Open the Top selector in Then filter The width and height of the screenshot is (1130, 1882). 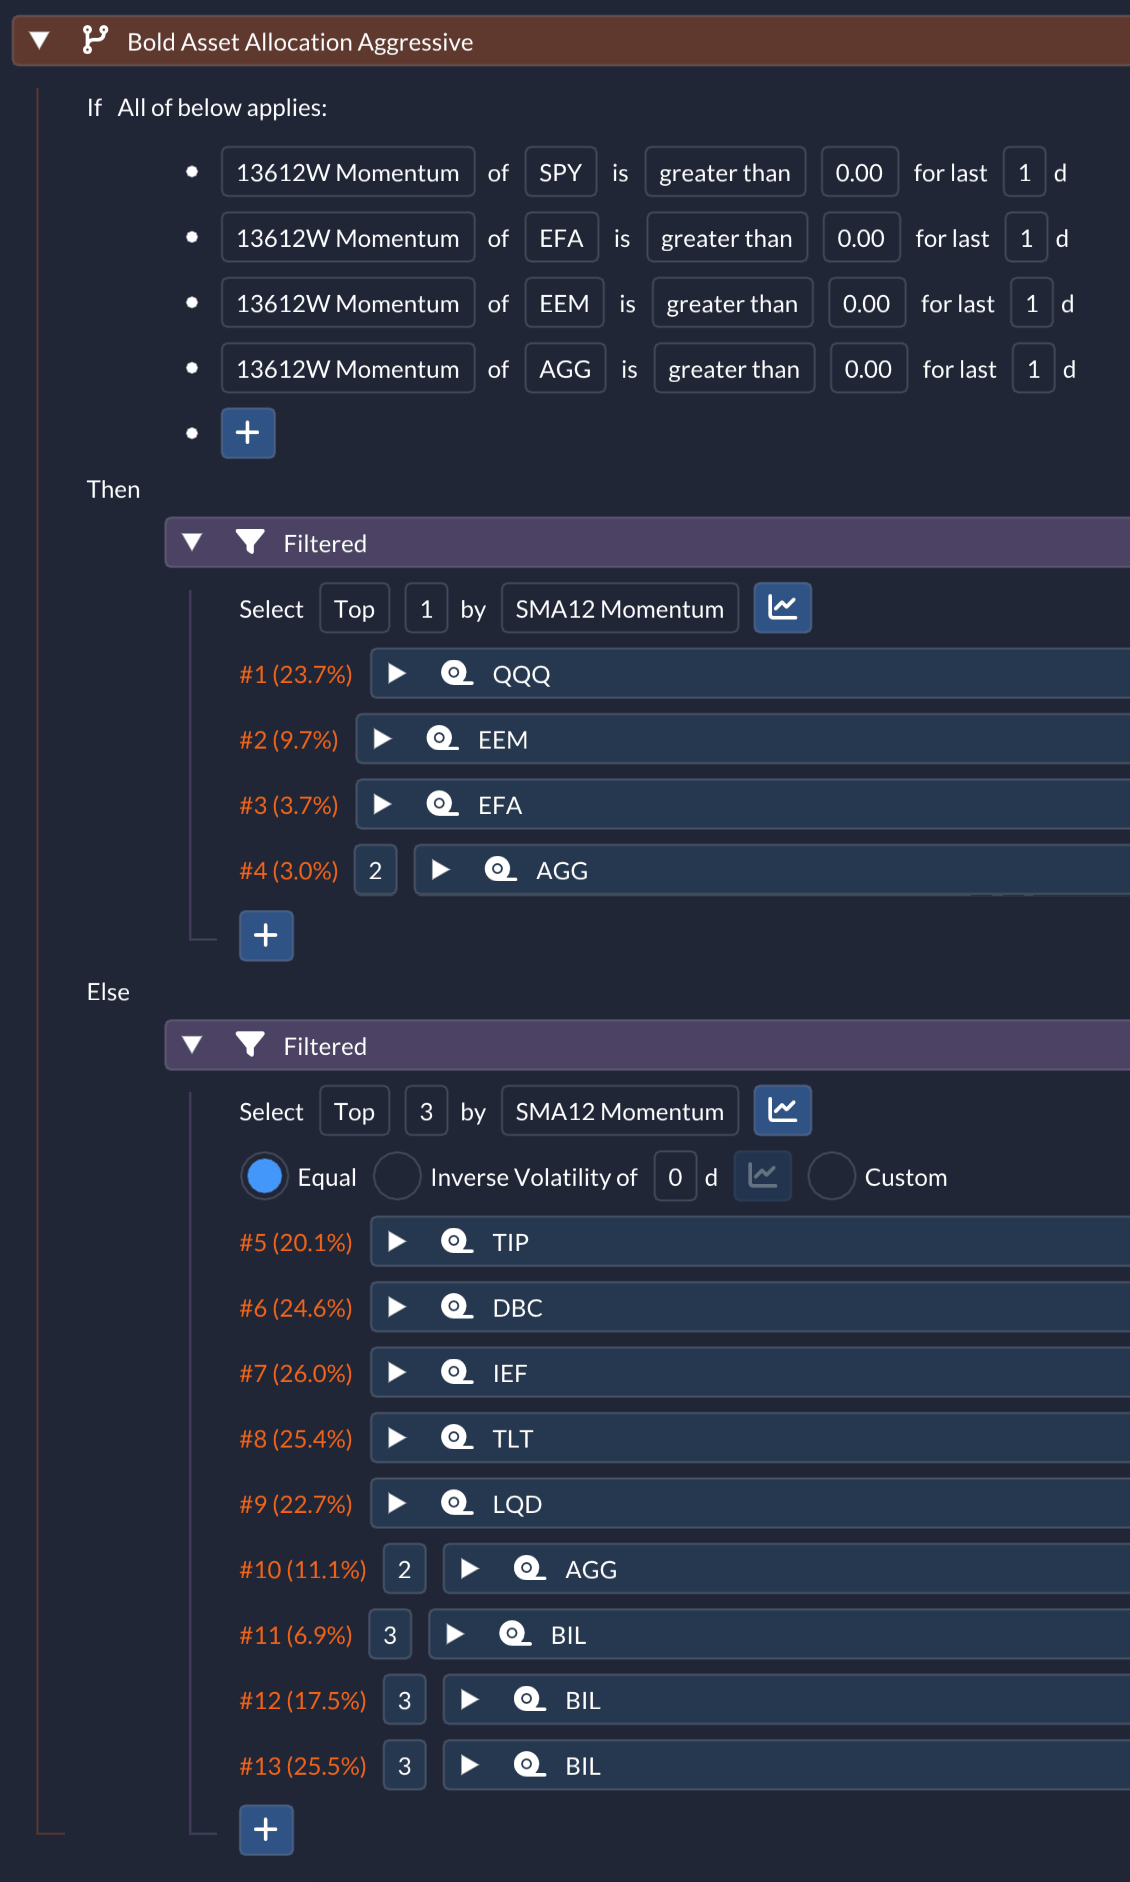[x=354, y=609]
